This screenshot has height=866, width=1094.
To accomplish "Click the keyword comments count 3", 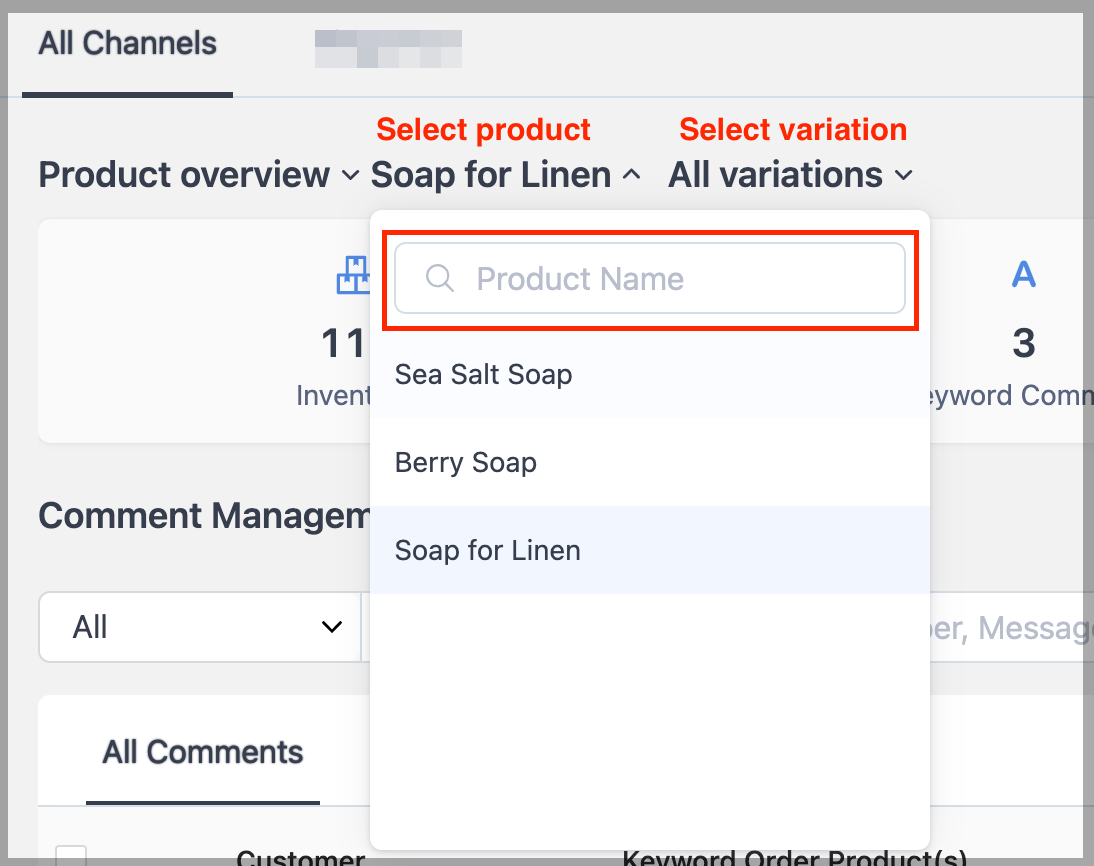I will point(1023,343).
